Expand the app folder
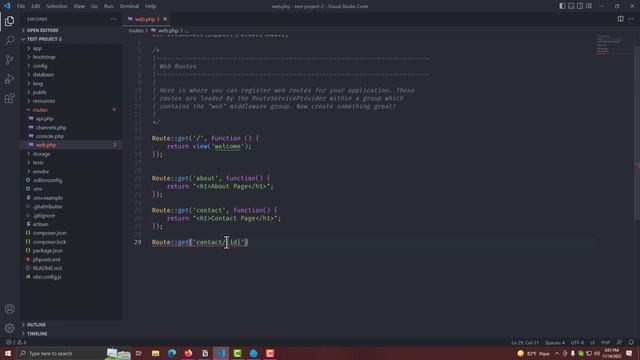Image resolution: width=640 pixels, height=360 pixels. coord(71,48)
